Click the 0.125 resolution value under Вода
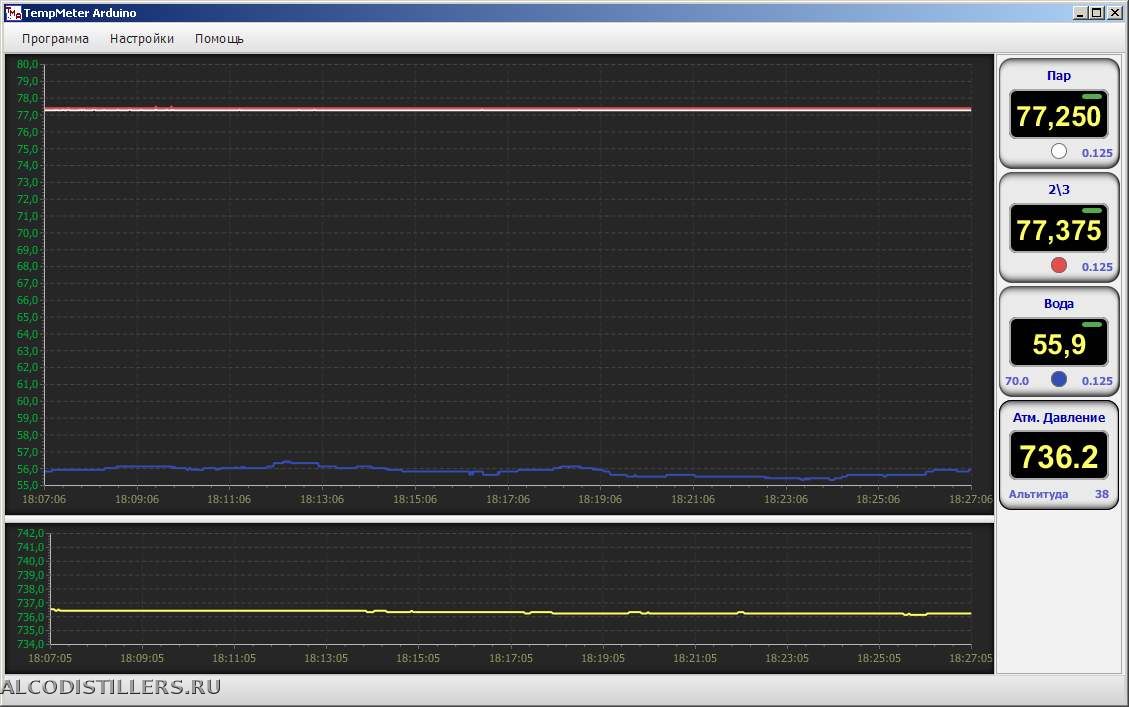This screenshot has height=707, width=1129. coord(1097,381)
